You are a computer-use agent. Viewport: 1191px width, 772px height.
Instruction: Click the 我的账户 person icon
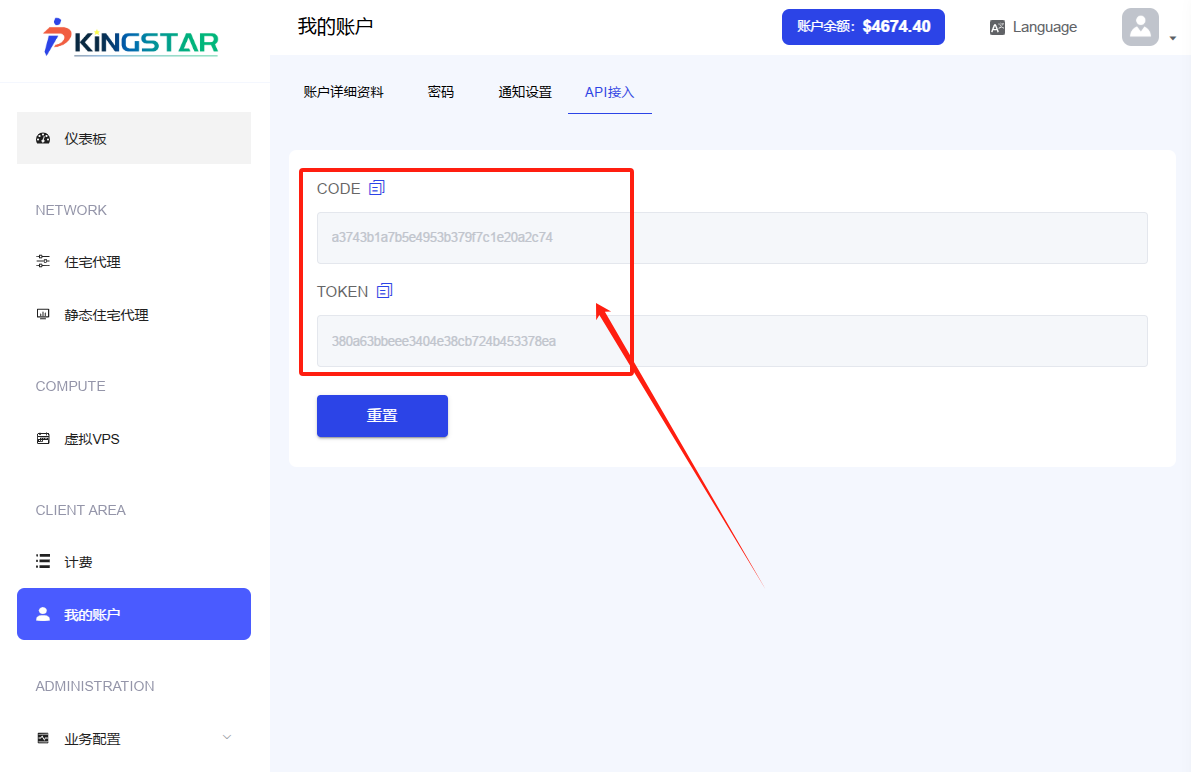[42, 614]
